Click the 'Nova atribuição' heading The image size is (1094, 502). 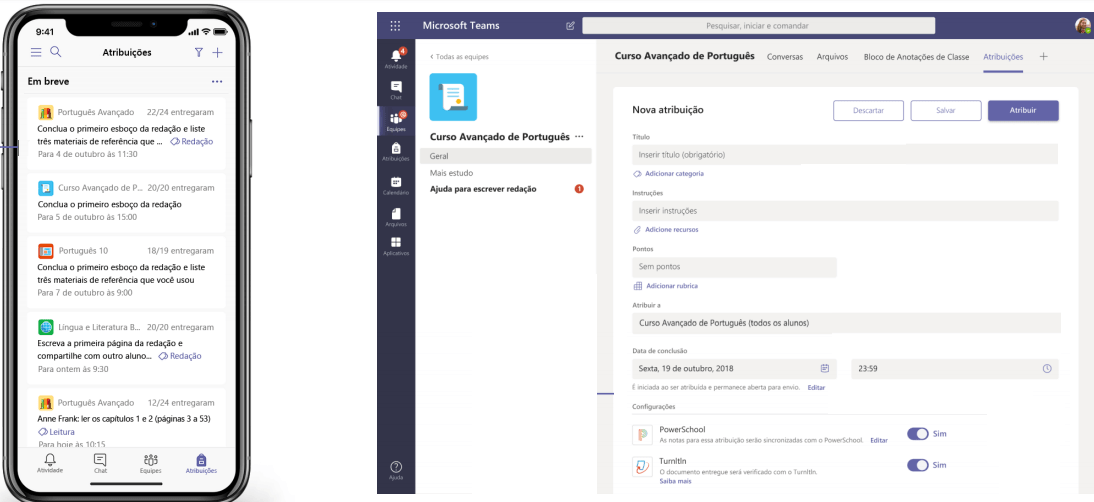668,109
